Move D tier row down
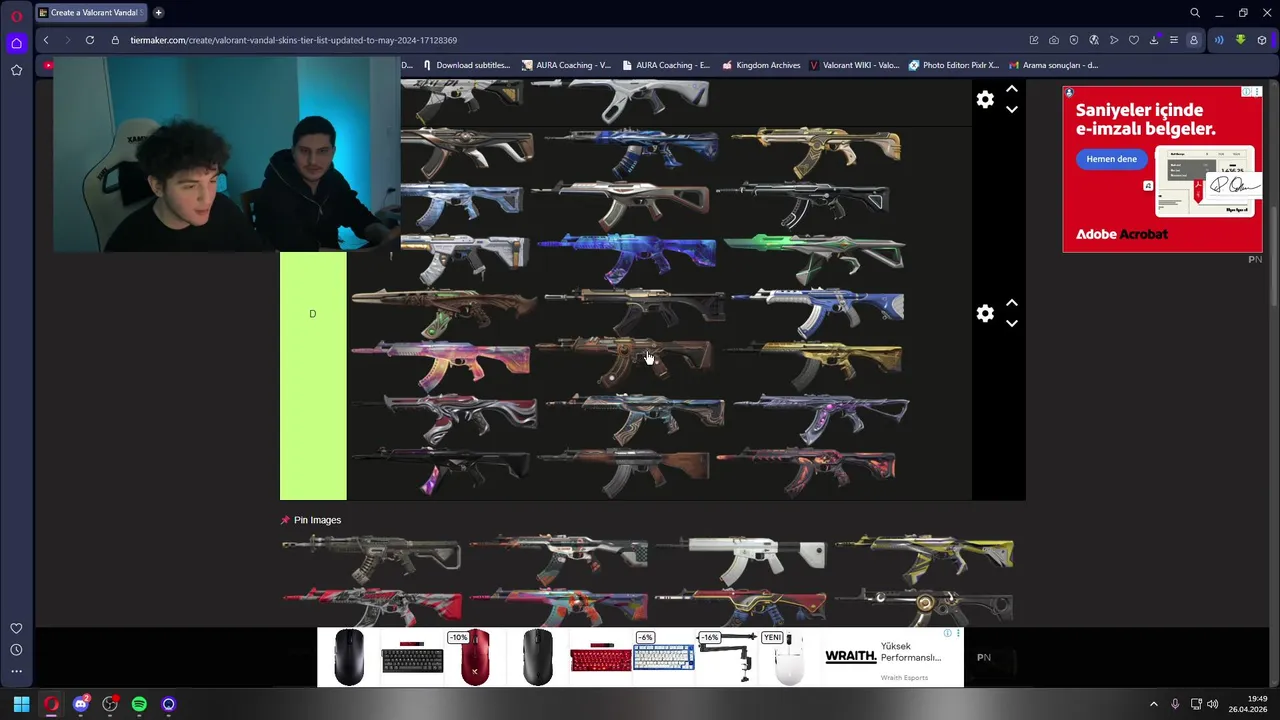The width and height of the screenshot is (1280, 720). [1012, 323]
